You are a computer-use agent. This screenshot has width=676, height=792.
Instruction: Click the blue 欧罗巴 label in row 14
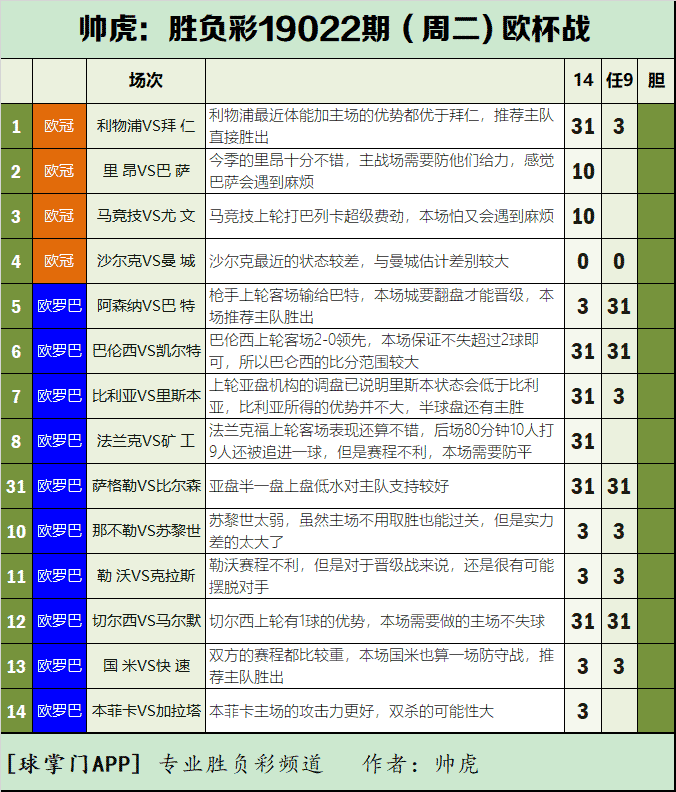click(x=59, y=711)
